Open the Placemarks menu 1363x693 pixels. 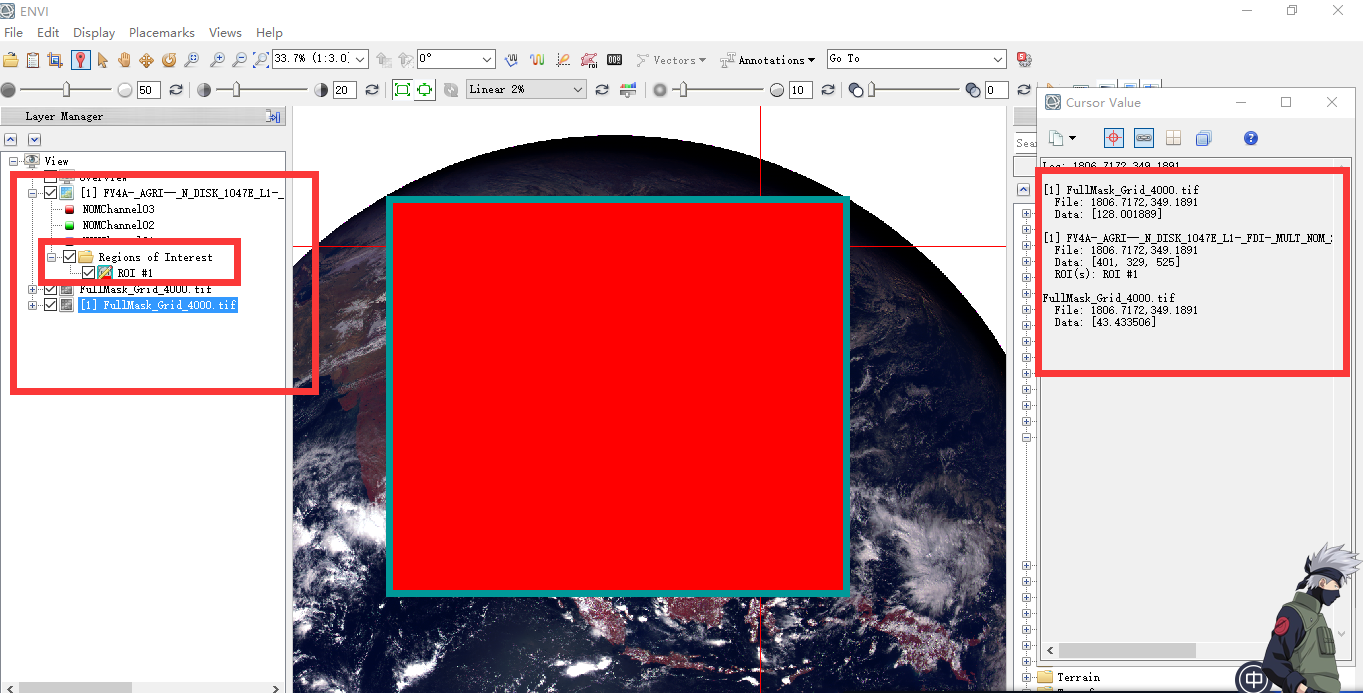(x=162, y=33)
